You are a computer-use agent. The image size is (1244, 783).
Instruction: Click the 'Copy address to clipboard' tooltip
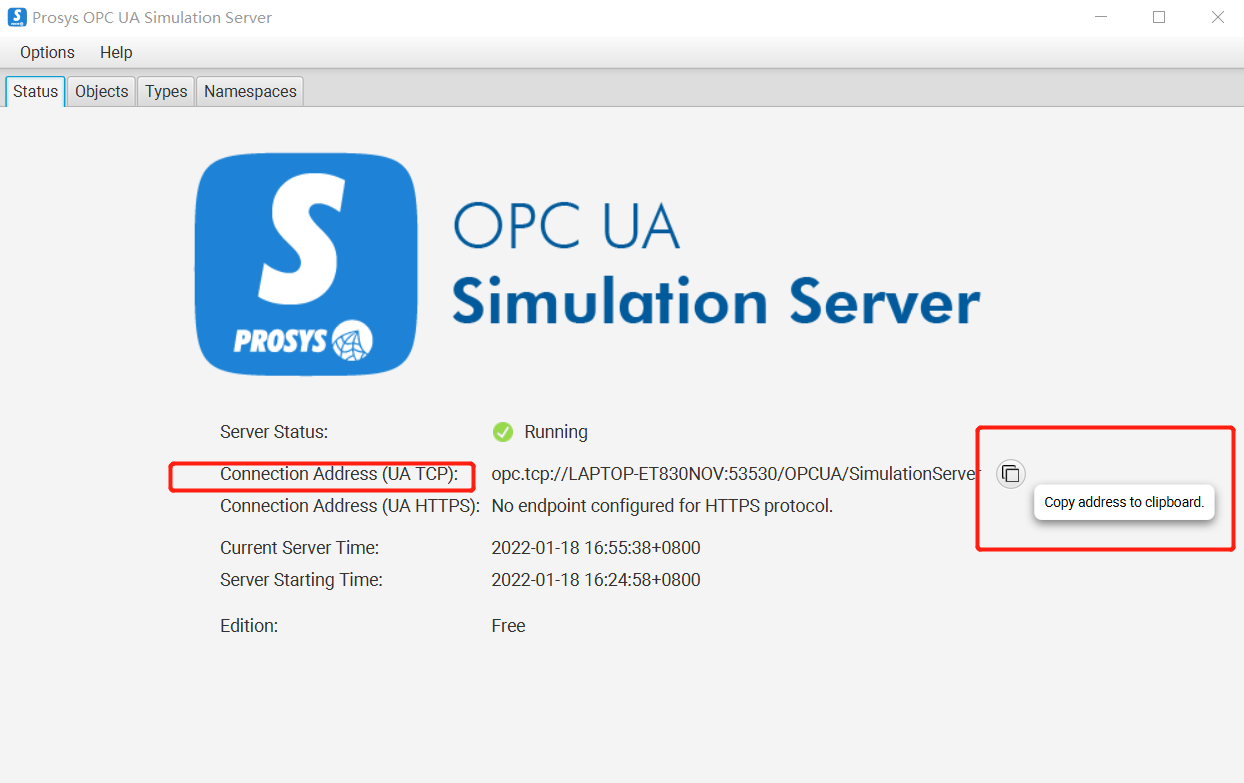1124,502
